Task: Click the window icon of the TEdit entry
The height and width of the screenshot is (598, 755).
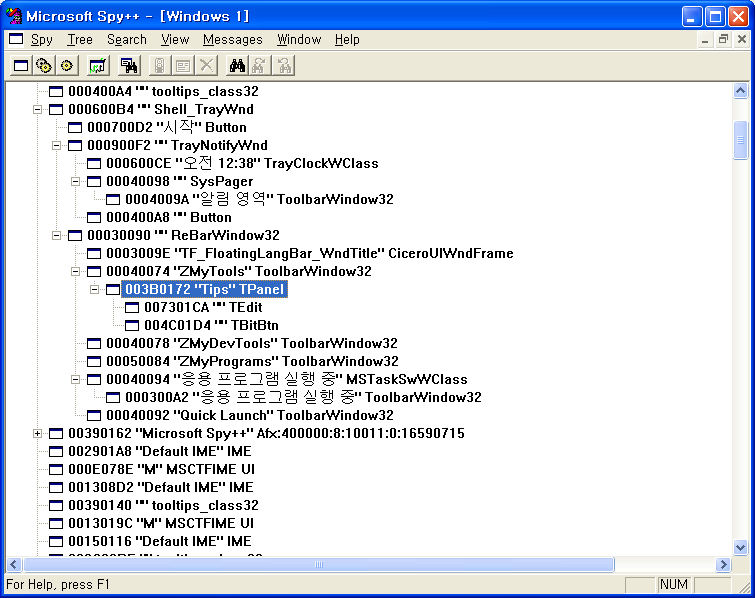Action: [133, 307]
